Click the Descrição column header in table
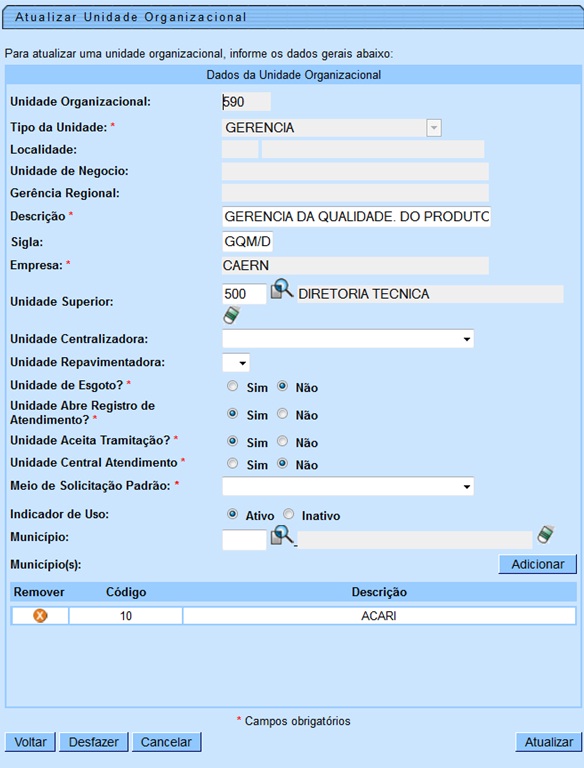Screen dimensions: 584x768 coord(379,592)
